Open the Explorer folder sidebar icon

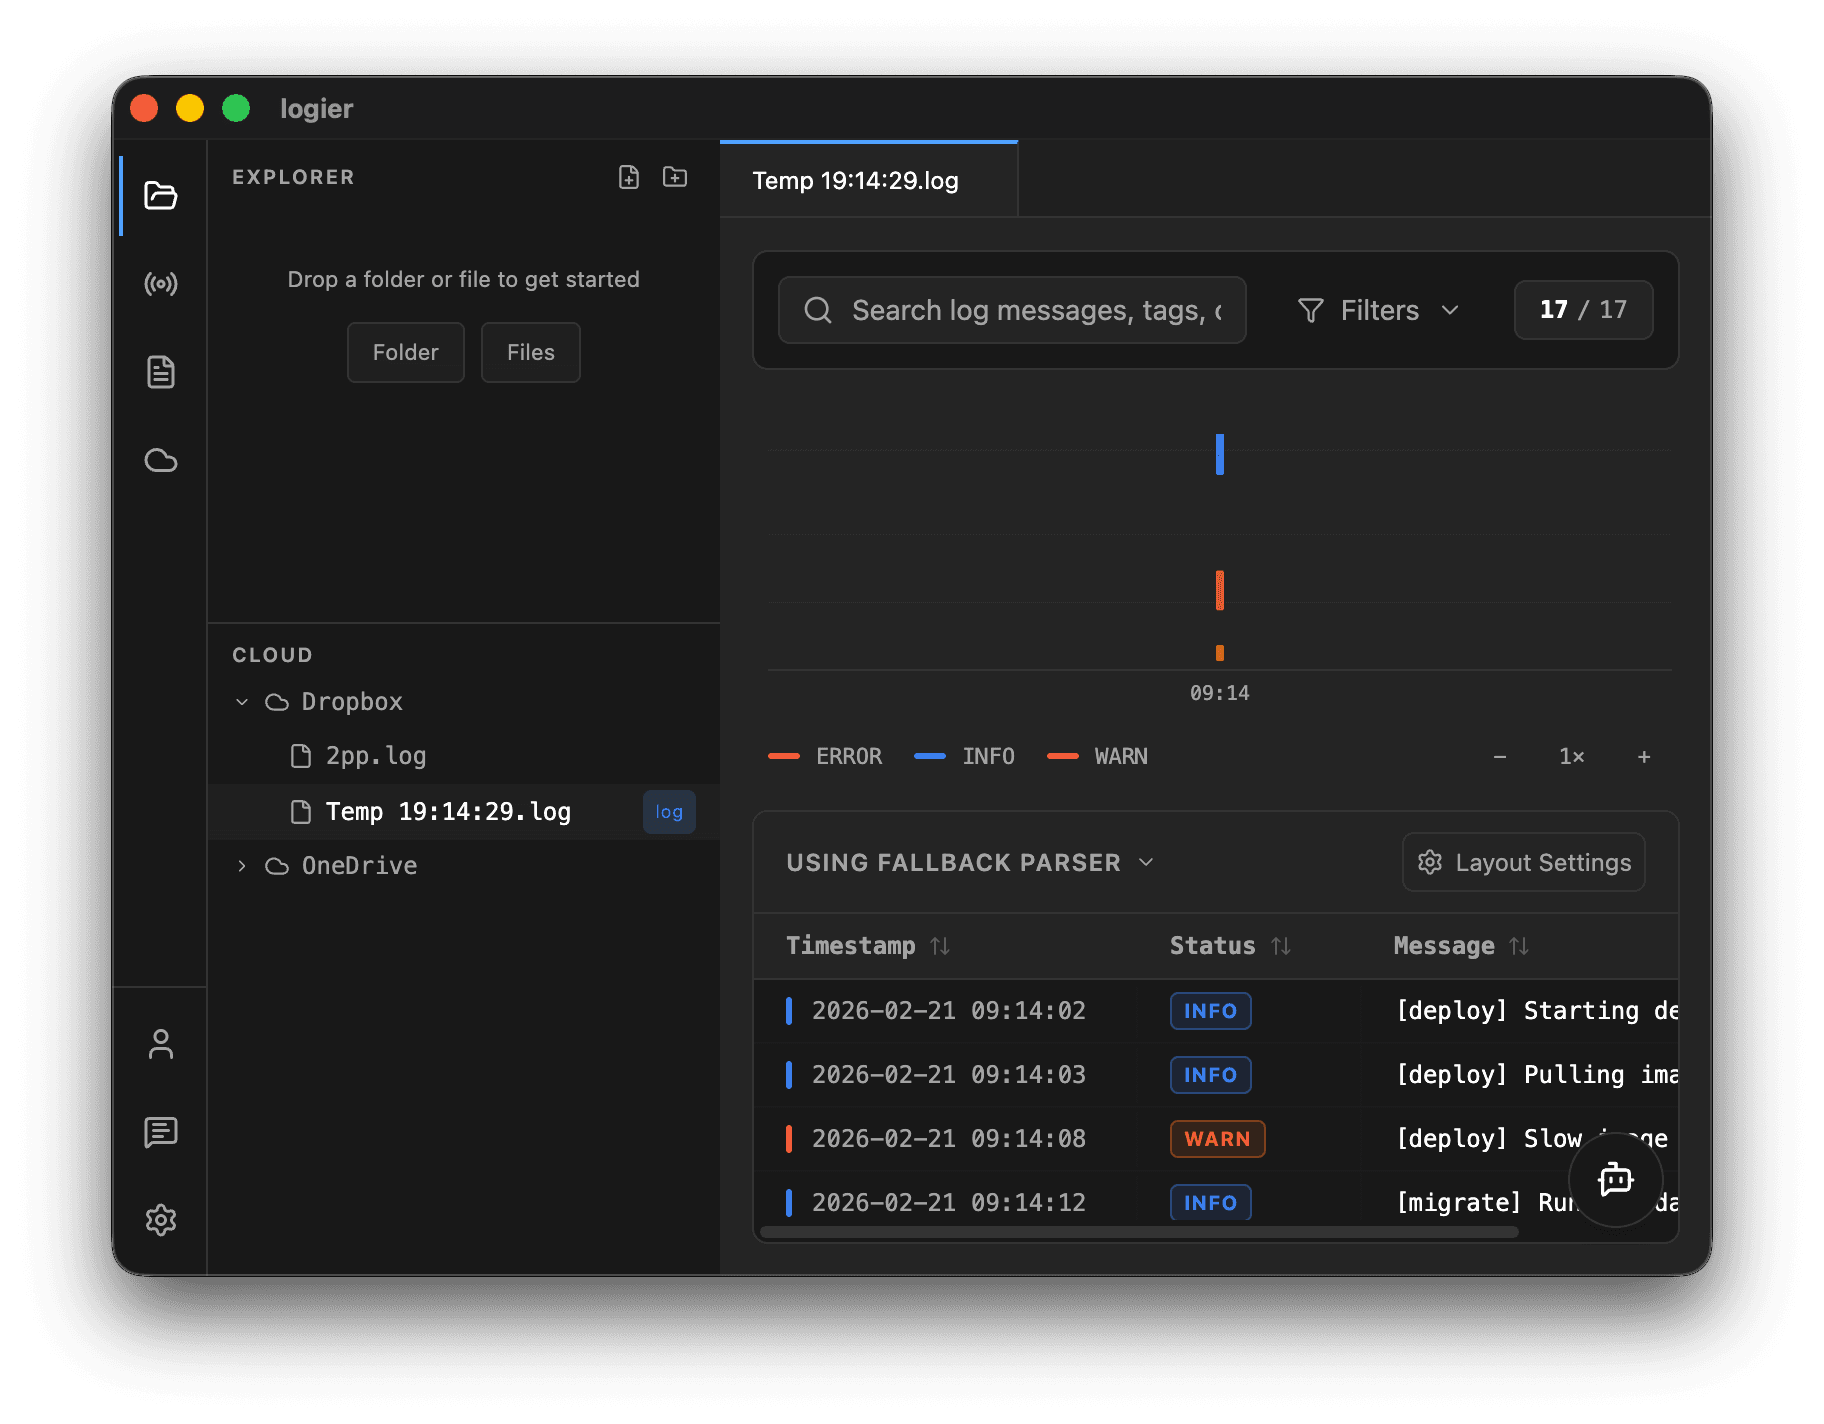(x=160, y=195)
